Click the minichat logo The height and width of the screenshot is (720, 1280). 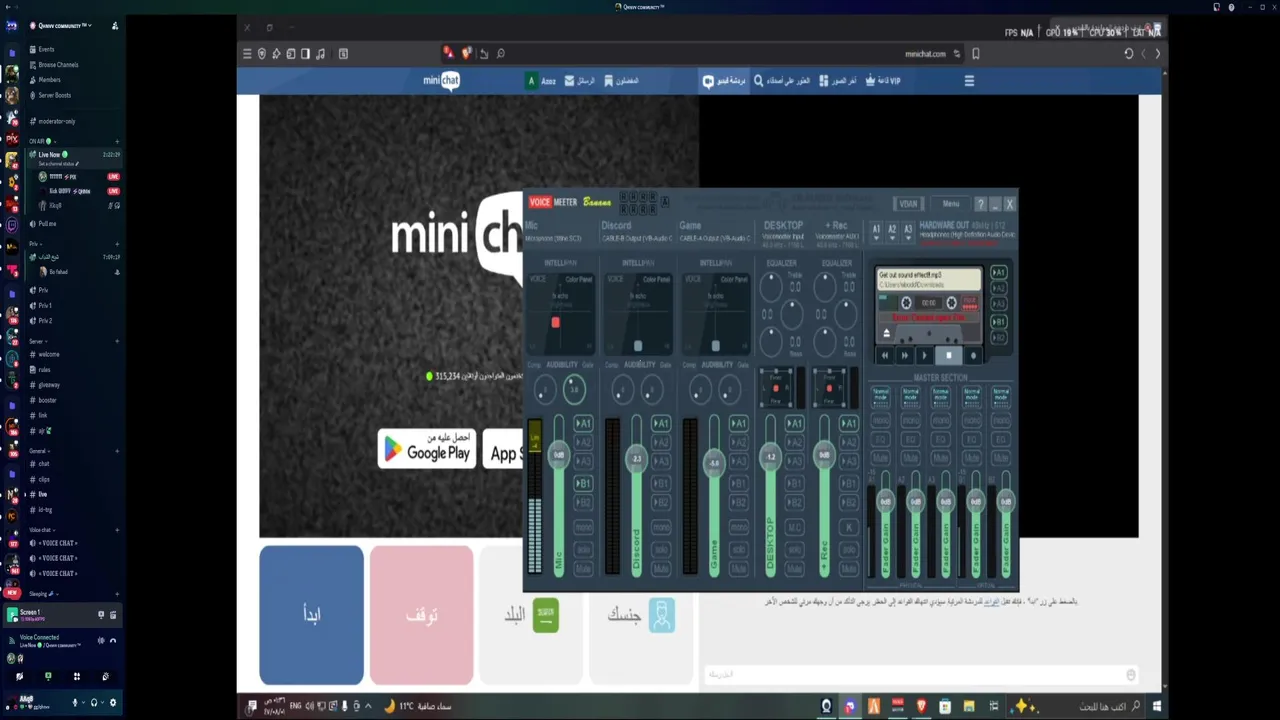pyautogui.click(x=441, y=81)
